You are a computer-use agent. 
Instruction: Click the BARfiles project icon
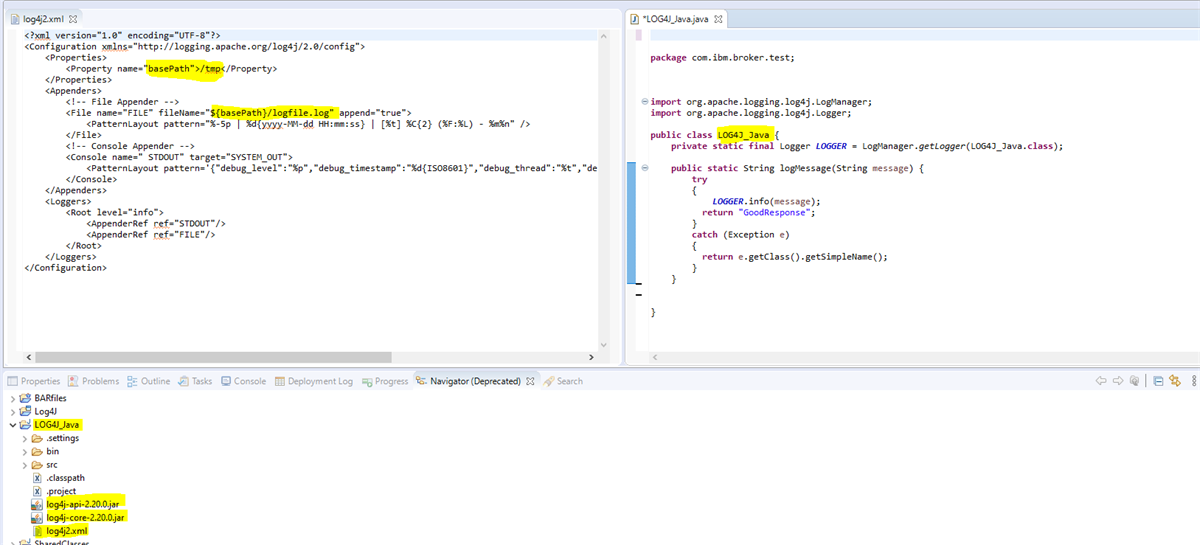pos(26,398)
